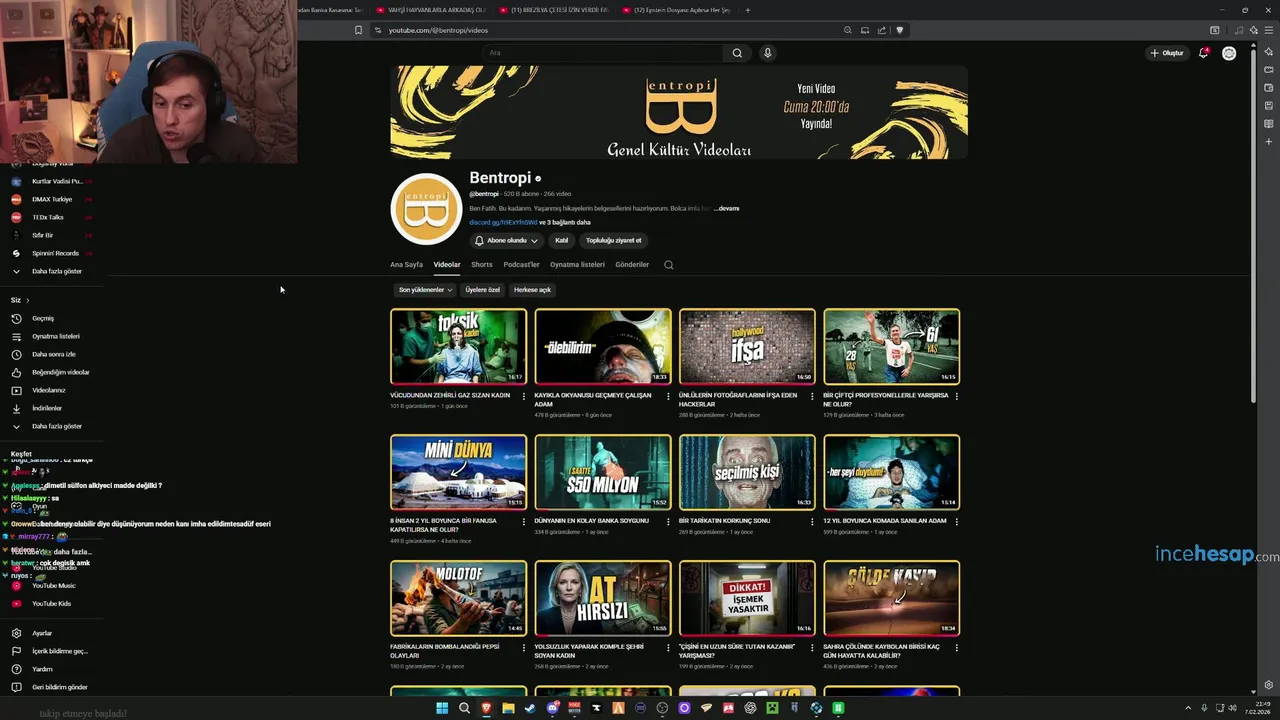Open Steam from the taskbar
1280x720 pixels.
coord(530,708)
